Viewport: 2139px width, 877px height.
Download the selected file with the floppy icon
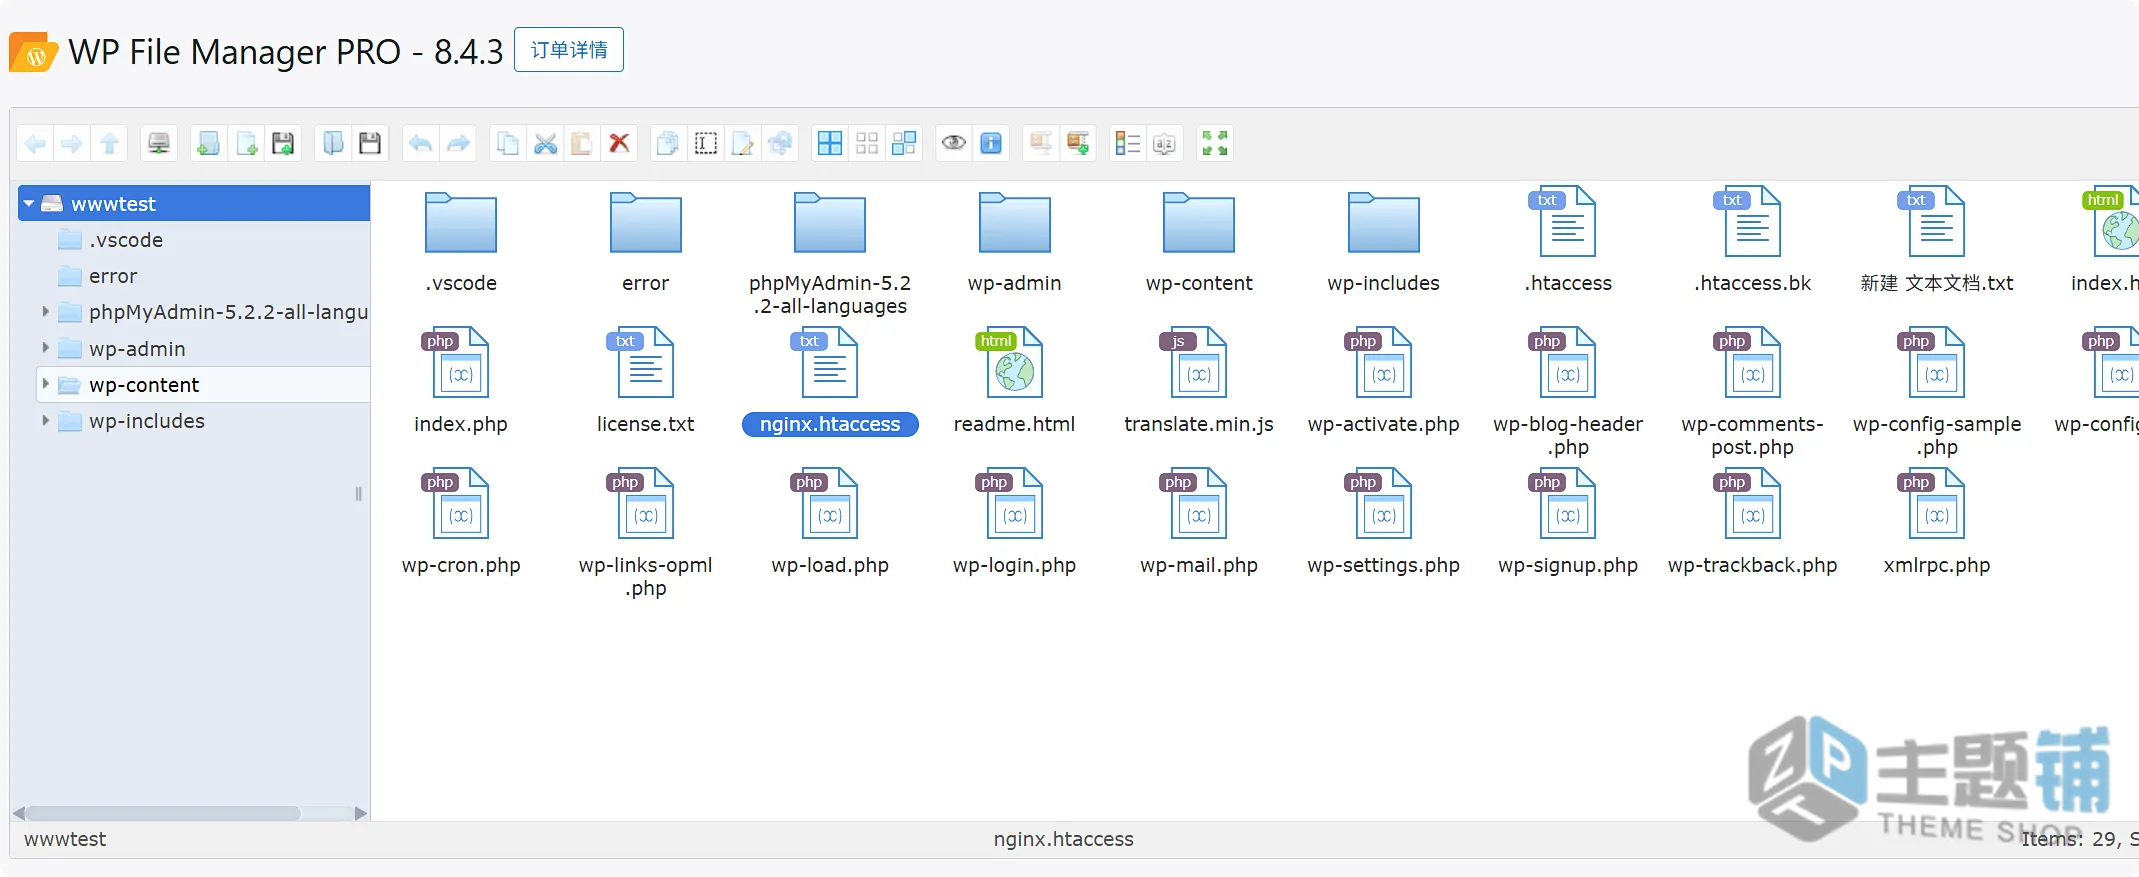(370, 144)
